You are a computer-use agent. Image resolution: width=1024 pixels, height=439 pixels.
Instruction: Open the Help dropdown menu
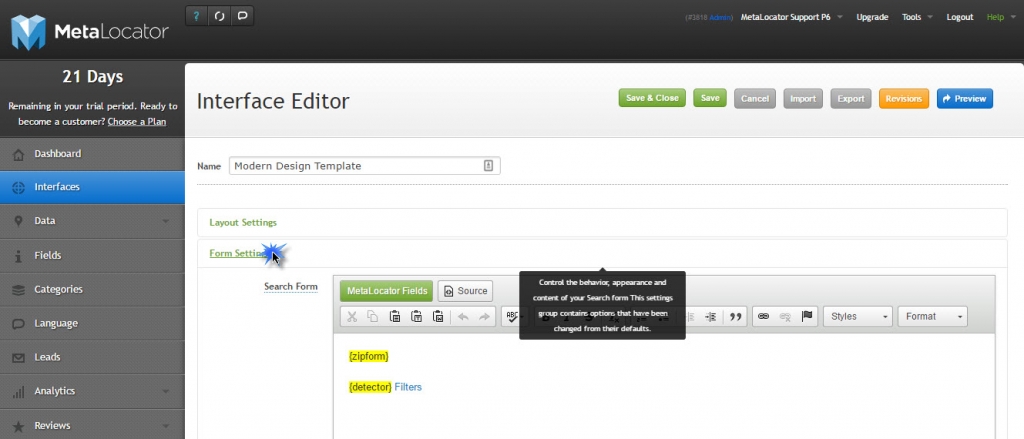[x=1000, y=17]
